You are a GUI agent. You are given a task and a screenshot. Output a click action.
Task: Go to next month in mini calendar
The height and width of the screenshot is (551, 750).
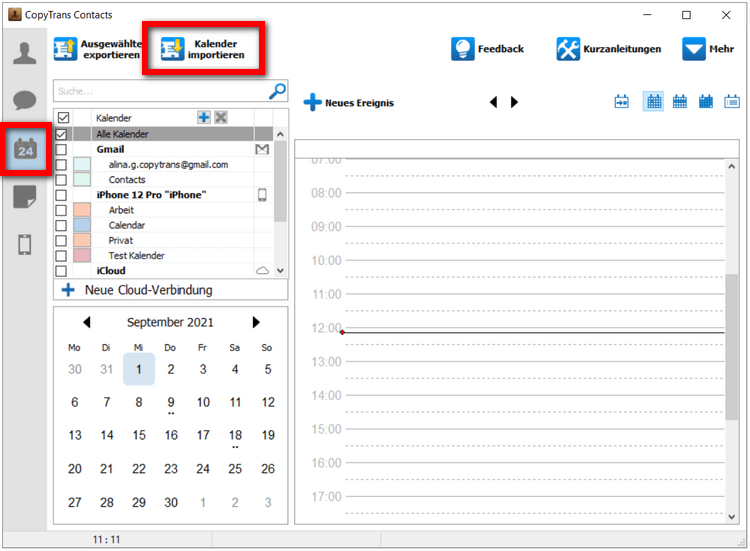tap(256, 322)
